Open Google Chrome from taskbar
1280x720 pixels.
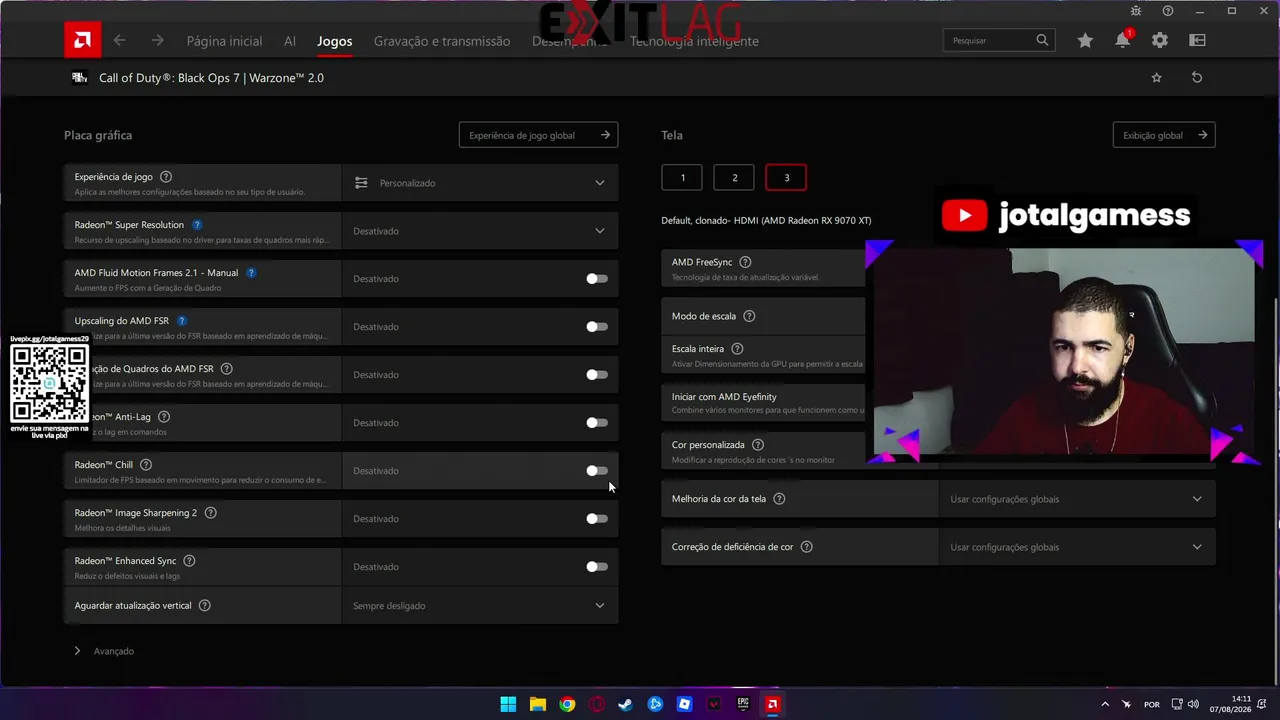point(567,704)
